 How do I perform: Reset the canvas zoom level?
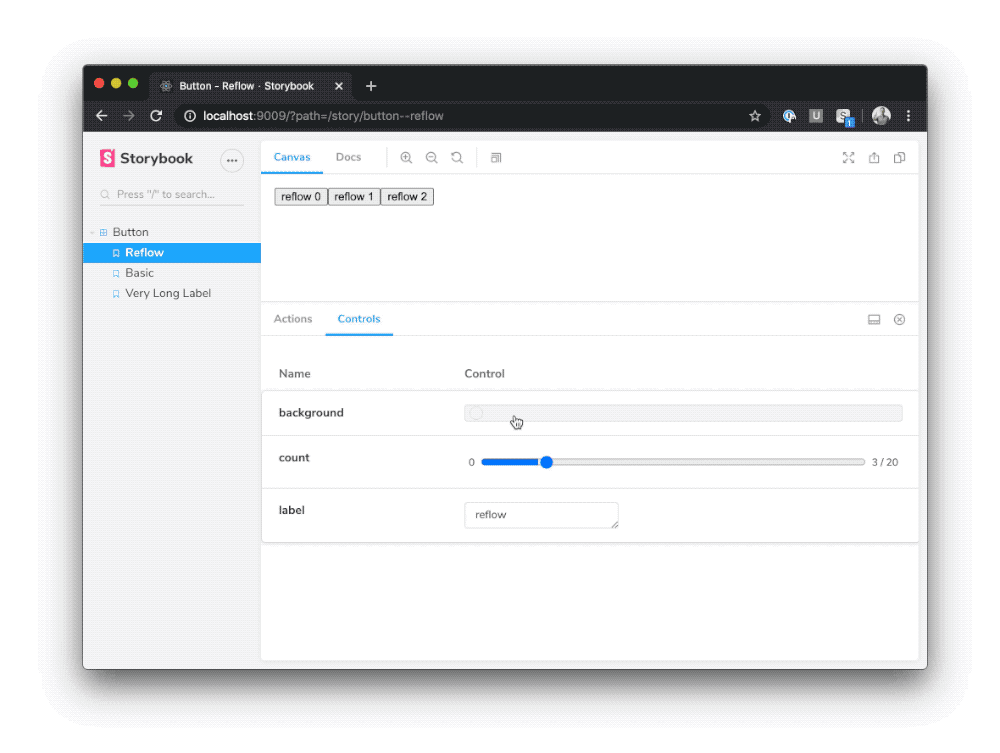[x=457, y=157]
